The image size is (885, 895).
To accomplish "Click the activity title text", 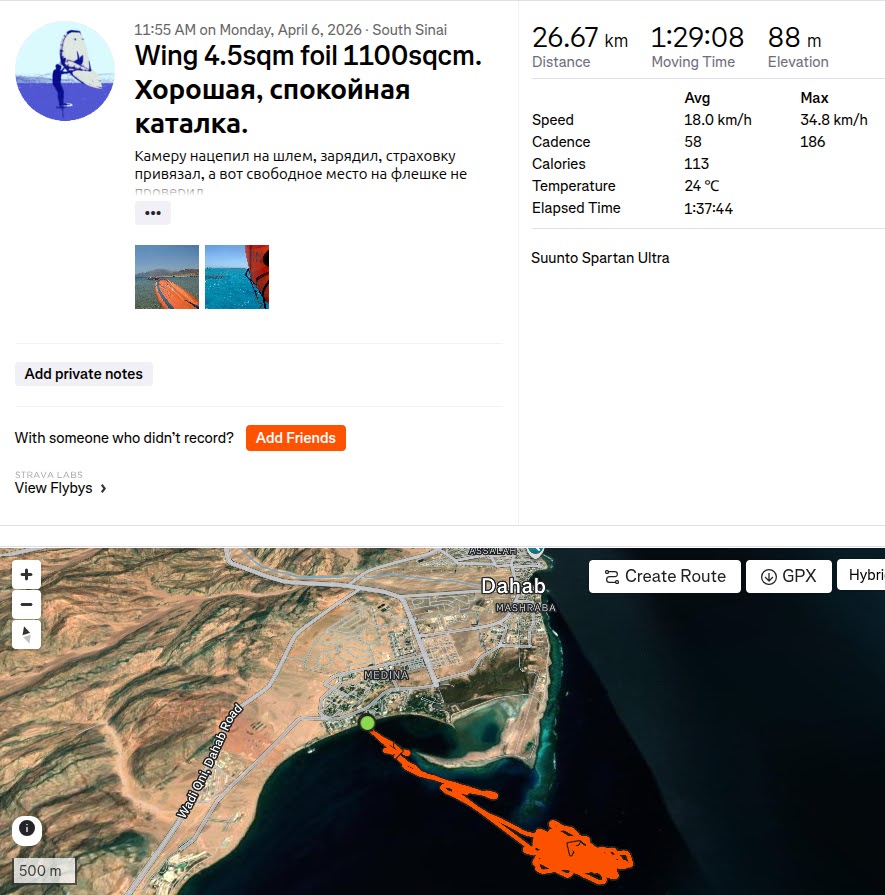I will (x=308, y=90).
